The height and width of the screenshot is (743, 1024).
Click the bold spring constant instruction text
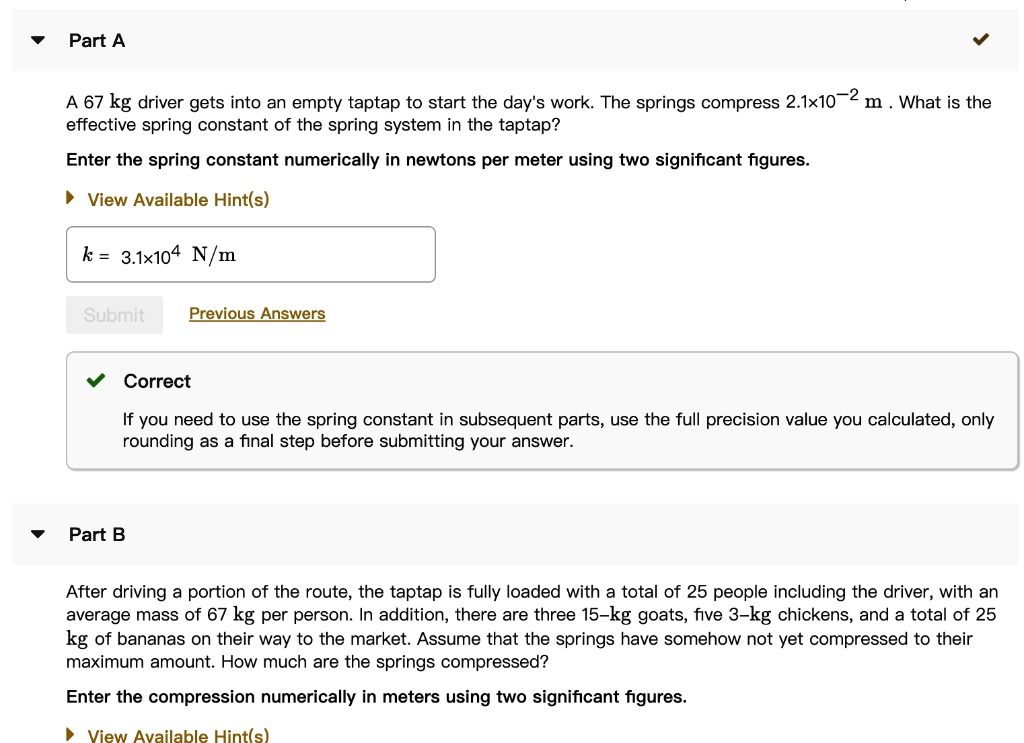click(437, 161)
